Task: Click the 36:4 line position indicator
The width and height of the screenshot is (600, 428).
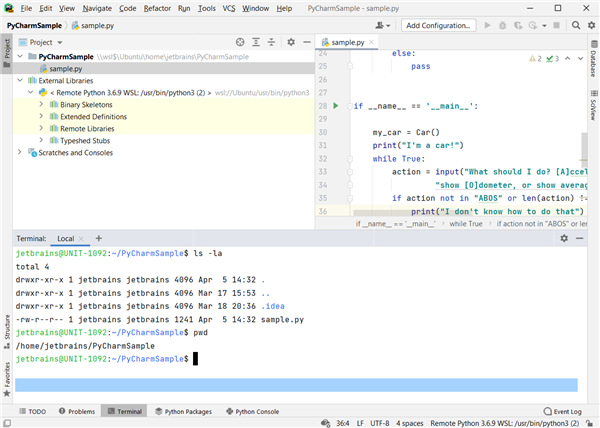Action: click(x=342, y=423)
